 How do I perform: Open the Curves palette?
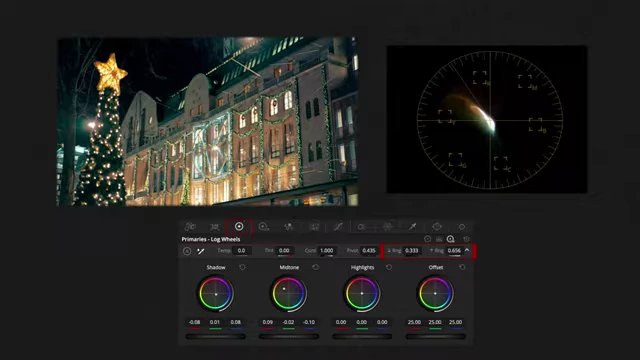338,227
